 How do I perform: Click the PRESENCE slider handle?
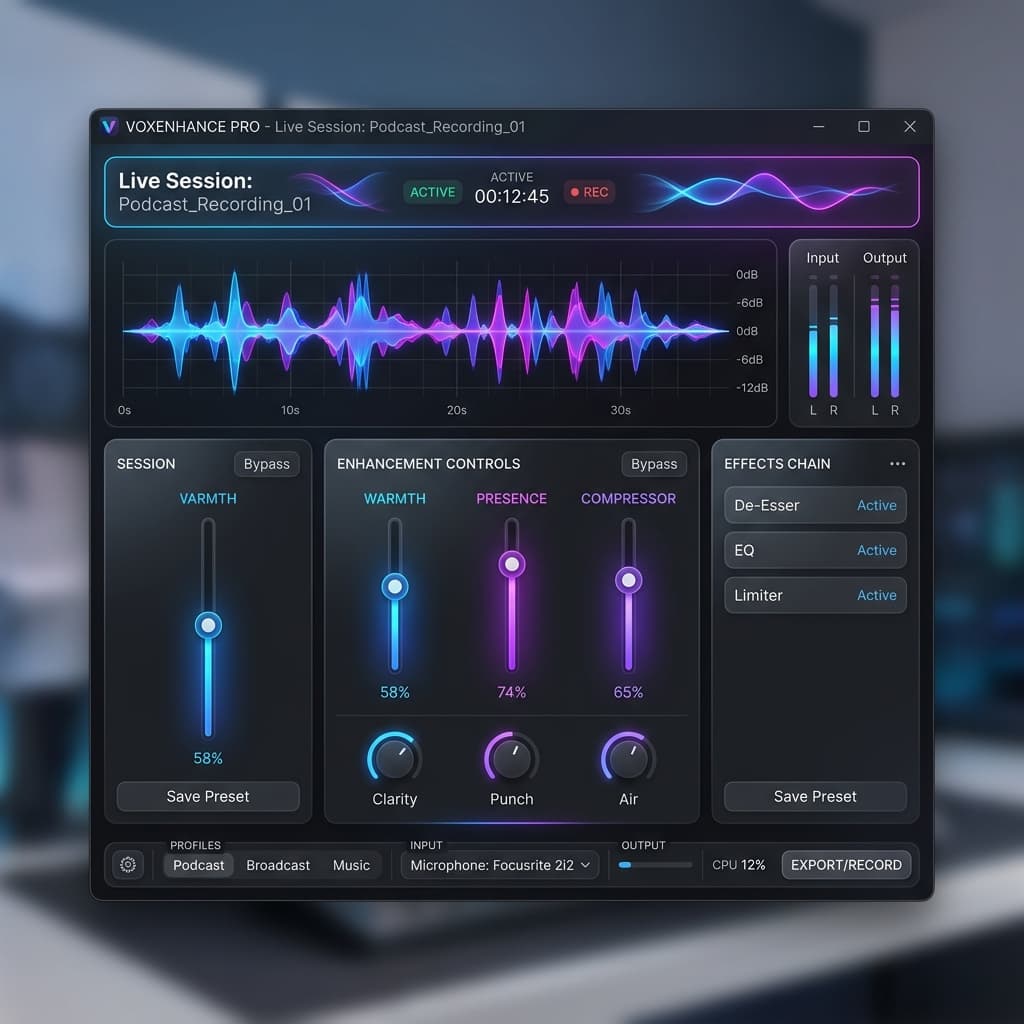(x=511, y=564)
